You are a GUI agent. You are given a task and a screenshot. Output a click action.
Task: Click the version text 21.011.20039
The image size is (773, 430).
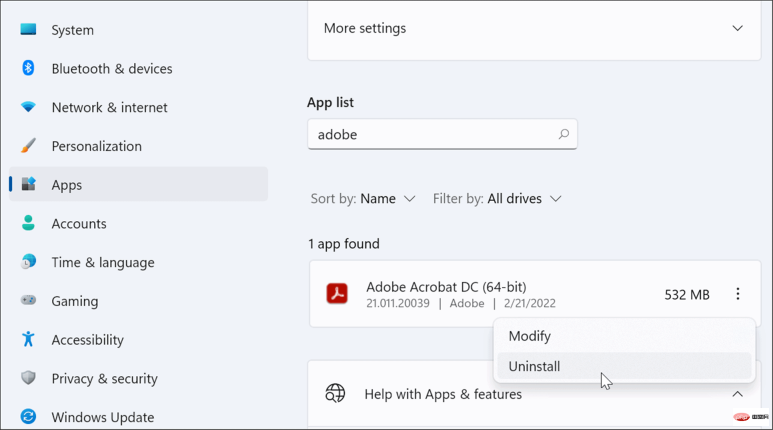(x=398, y=303)
